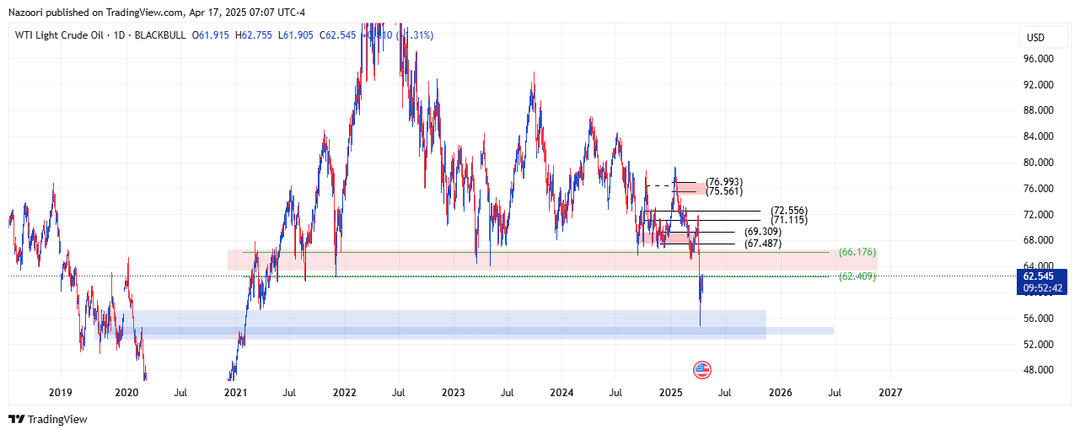This screenshot has width=1080, height=434.
Task: Click the US flag economic event icon
Action: click(x=701, y=370)
